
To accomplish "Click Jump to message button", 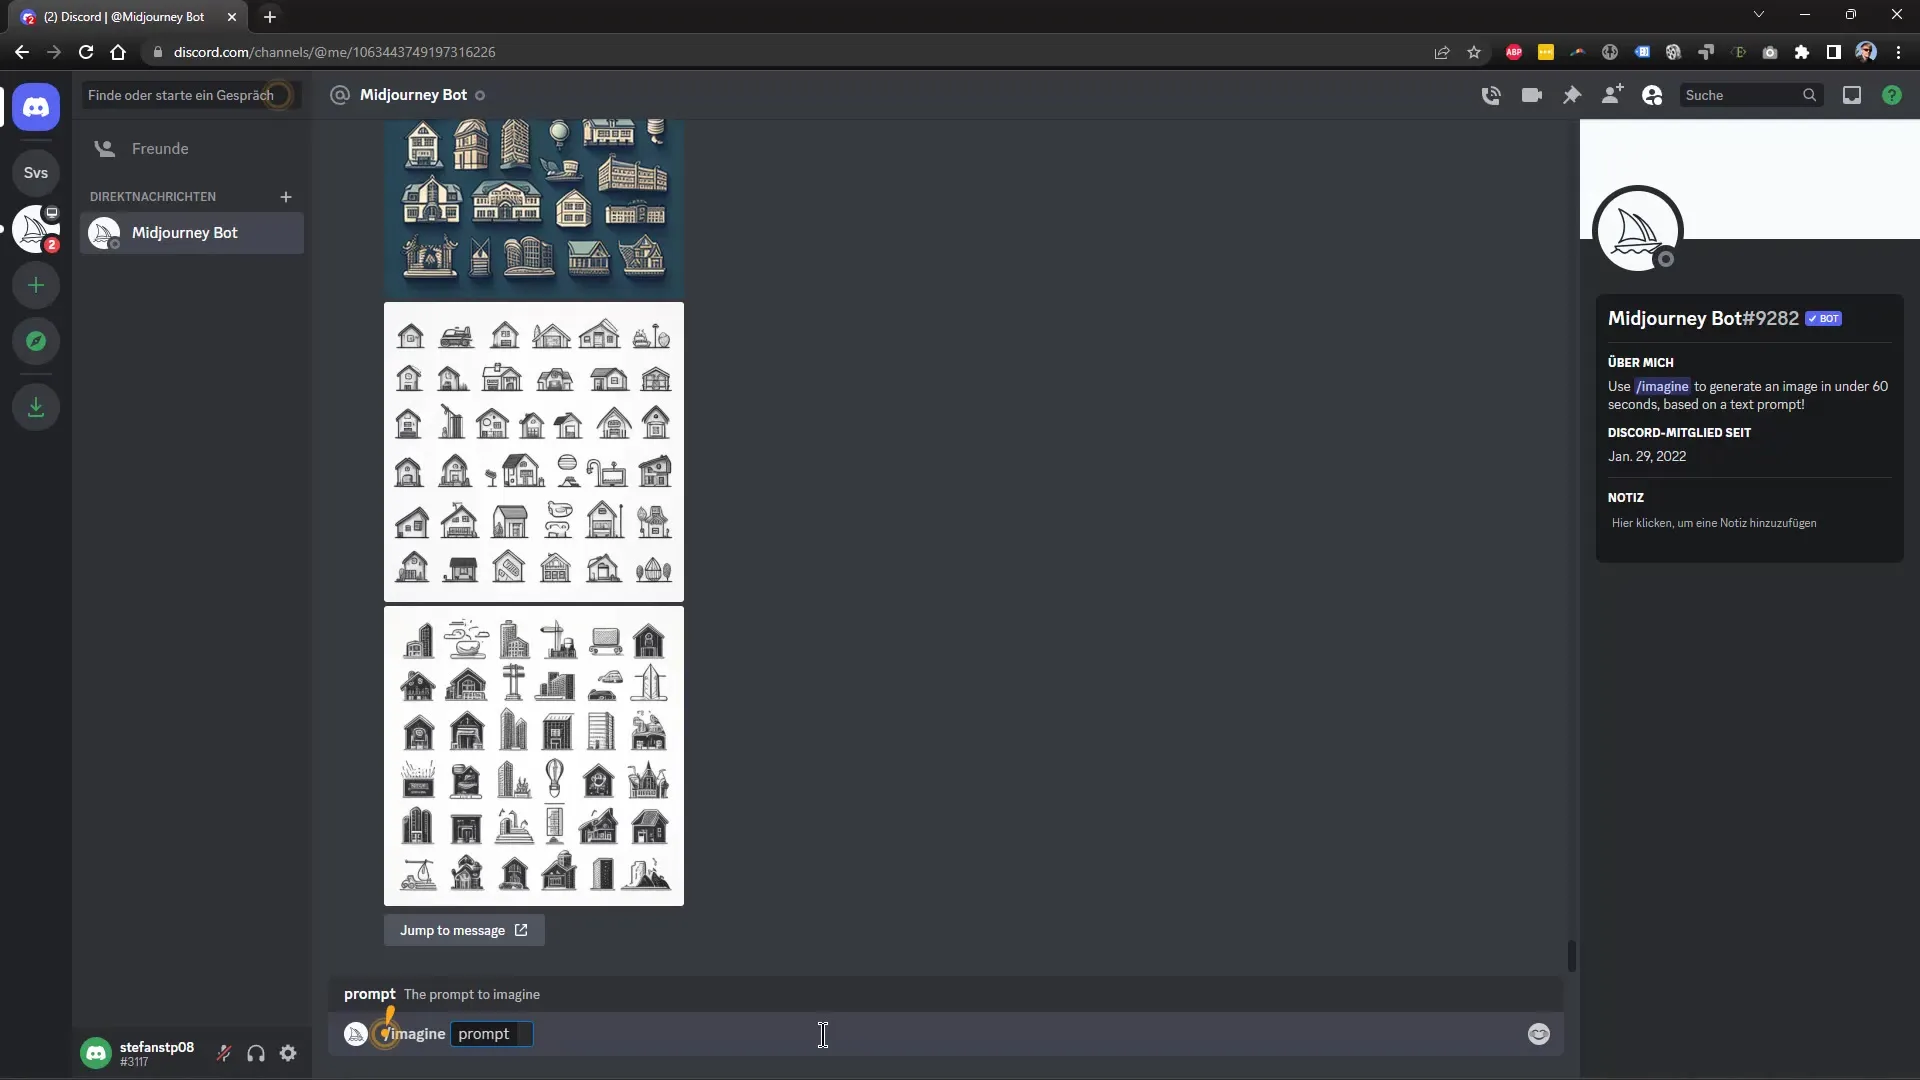I will (464, 930).
